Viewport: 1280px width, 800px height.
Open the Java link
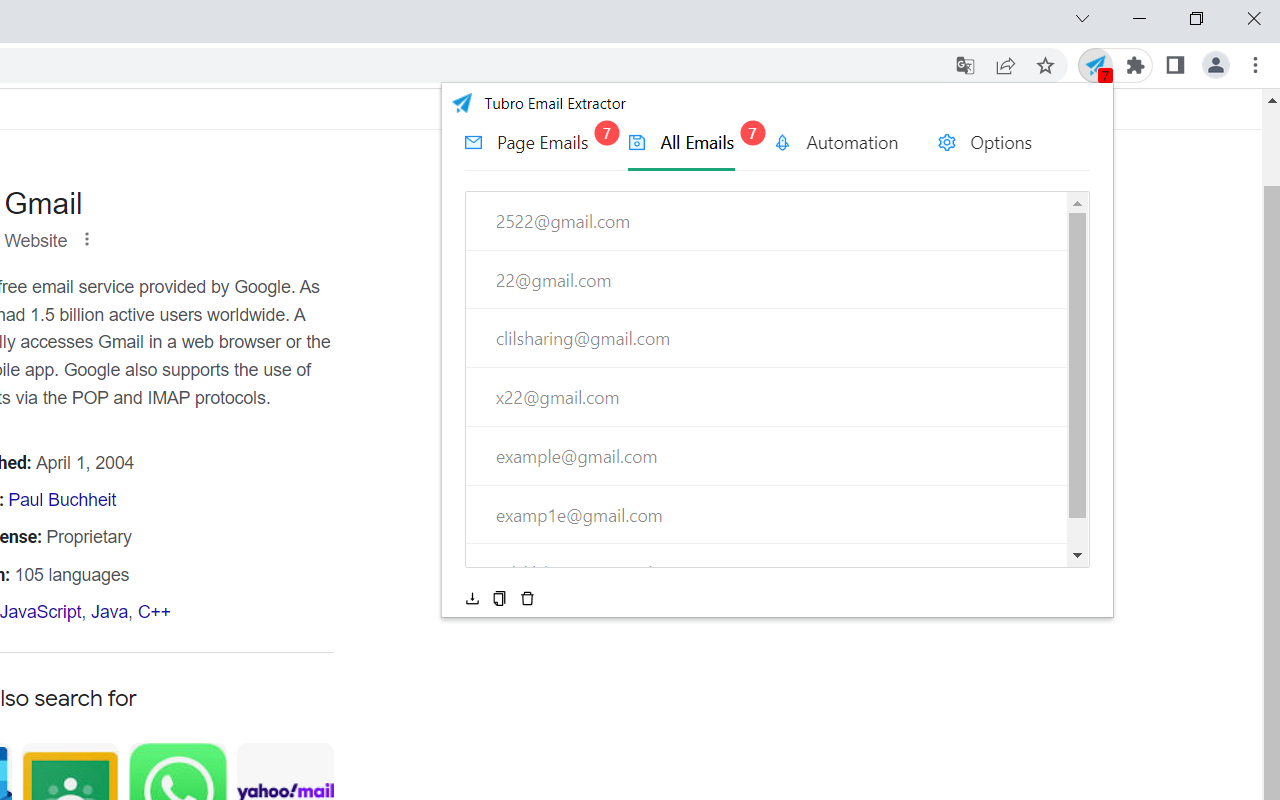point(109,612)
